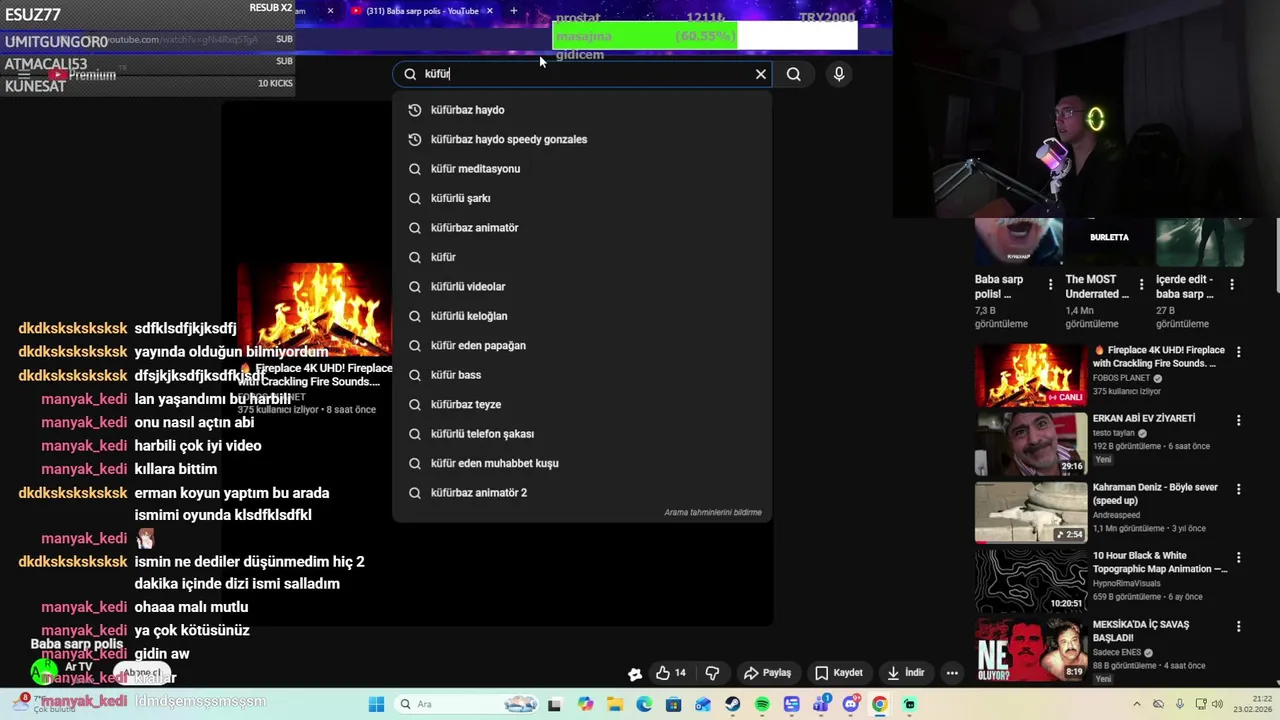Open ERKAN ABİ EV ZİYARETİ thumbnail
The height and width of the screenshot is (720, 1280).
(1031, 444)
